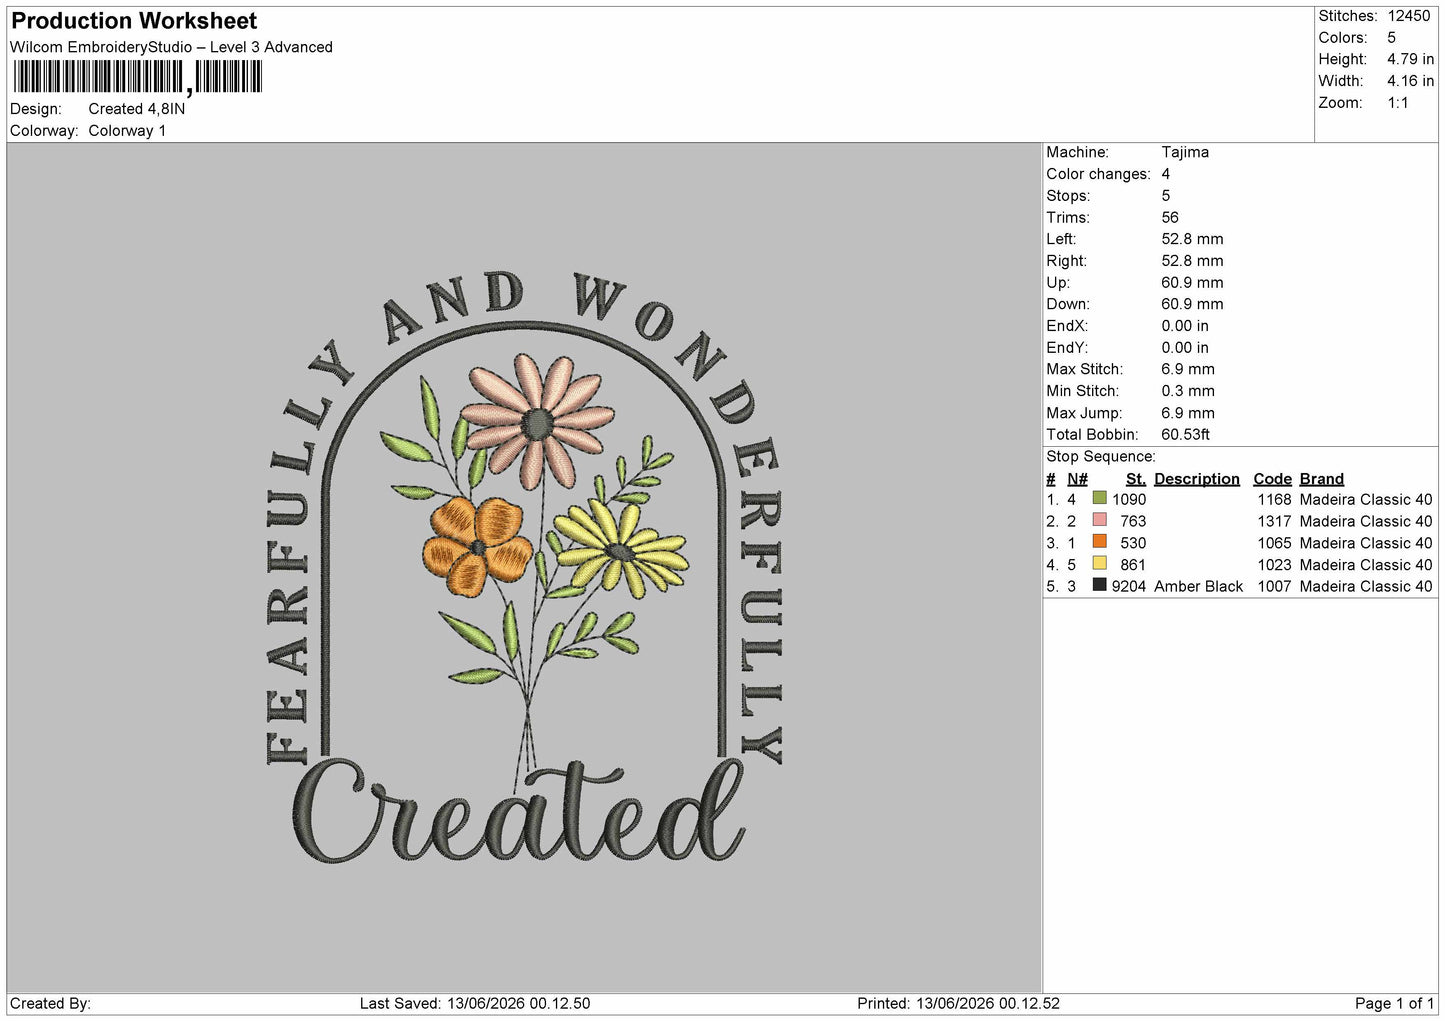Click the yellow 861 thread color swatch
The image size is (1445, 1021).
tap(1100, 564)
